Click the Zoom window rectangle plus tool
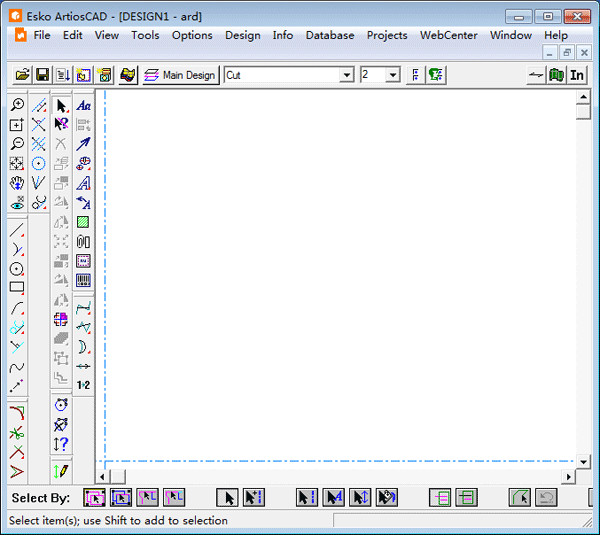 point(17,124)
